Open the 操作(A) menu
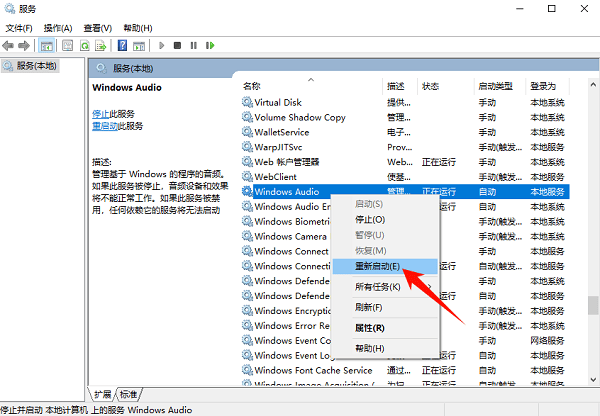The height and width of the screenshot is (416, 600). coord(58,28)
